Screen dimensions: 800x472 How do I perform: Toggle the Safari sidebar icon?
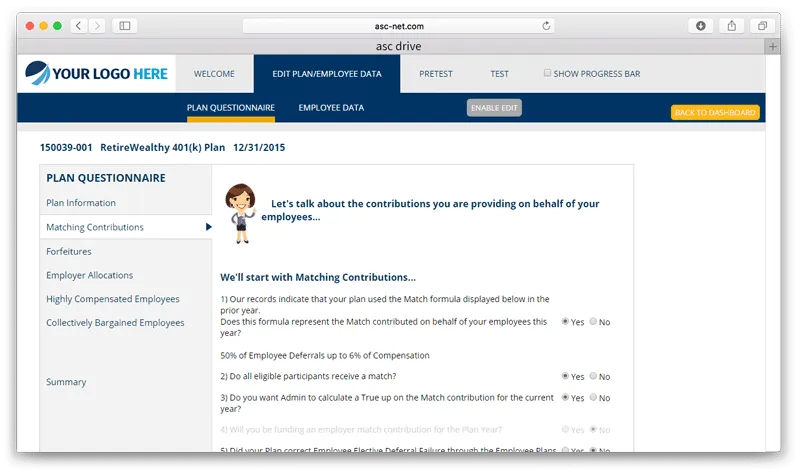(126, 25)
